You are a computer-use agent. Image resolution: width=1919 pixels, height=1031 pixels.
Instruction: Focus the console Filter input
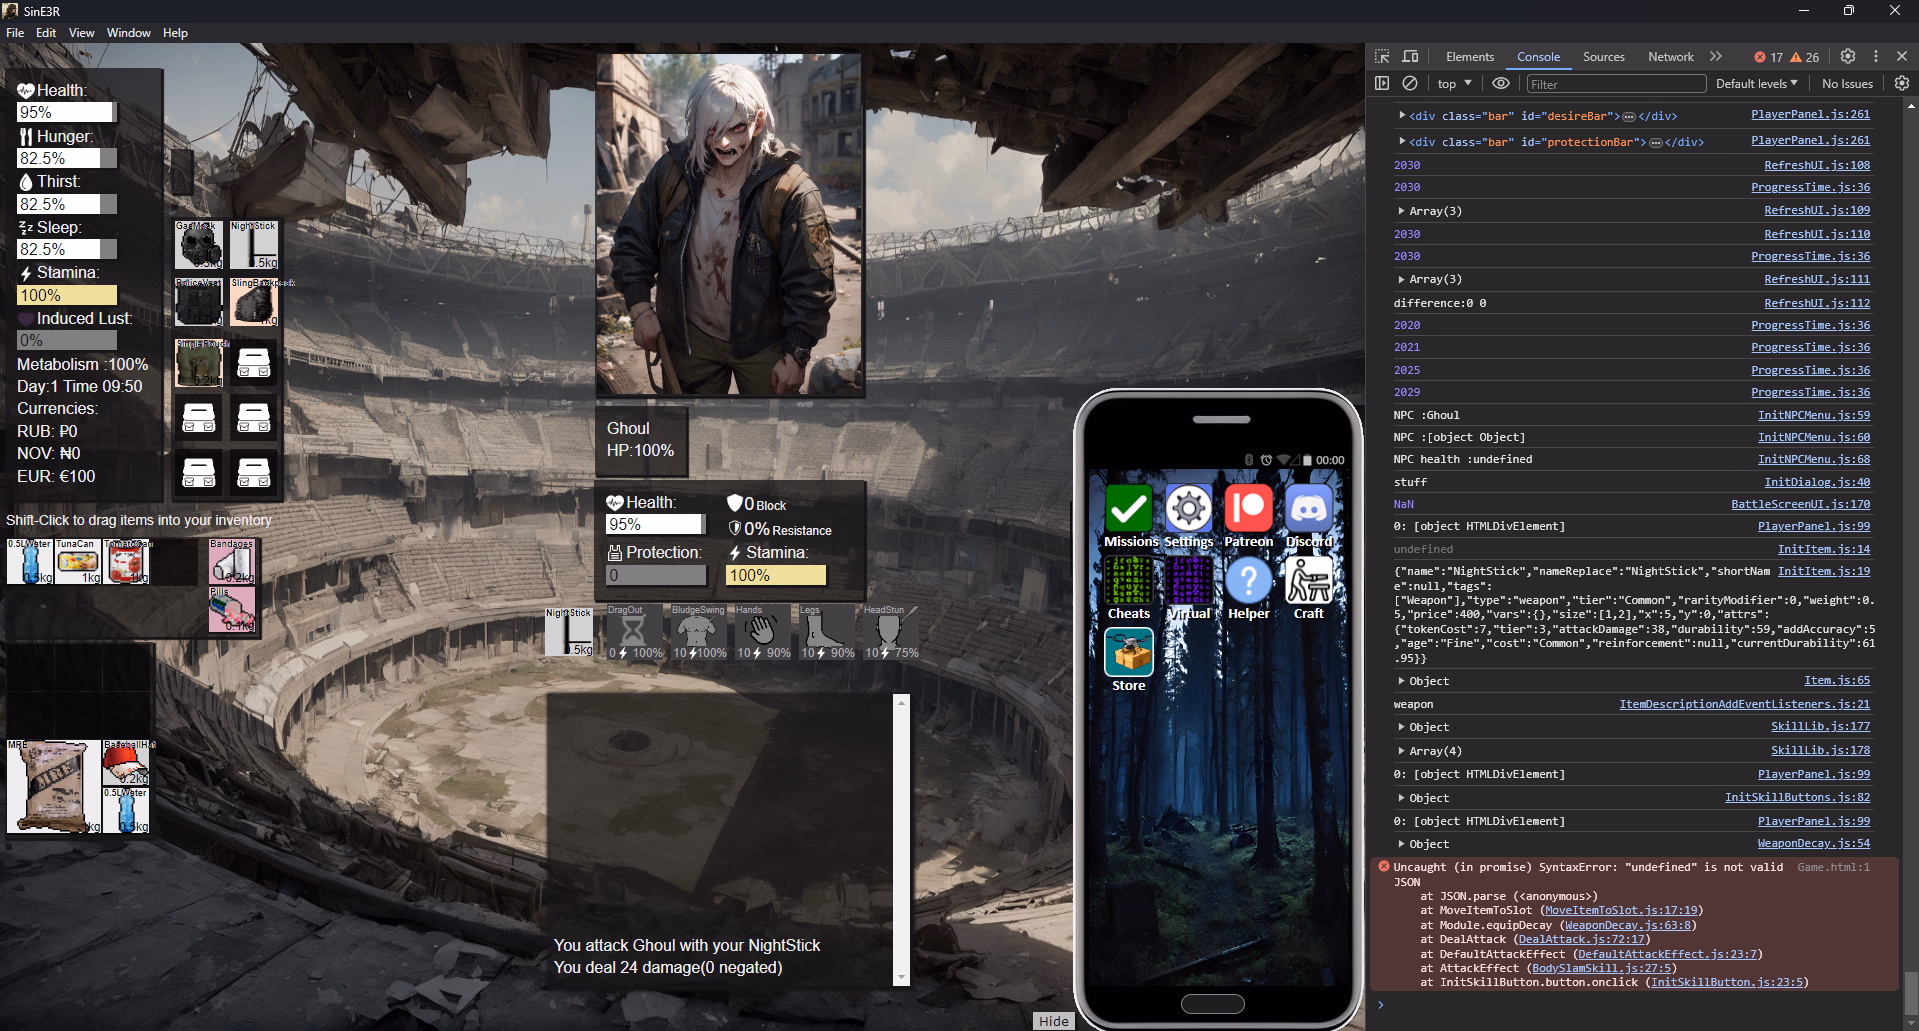coord(1616,84)
